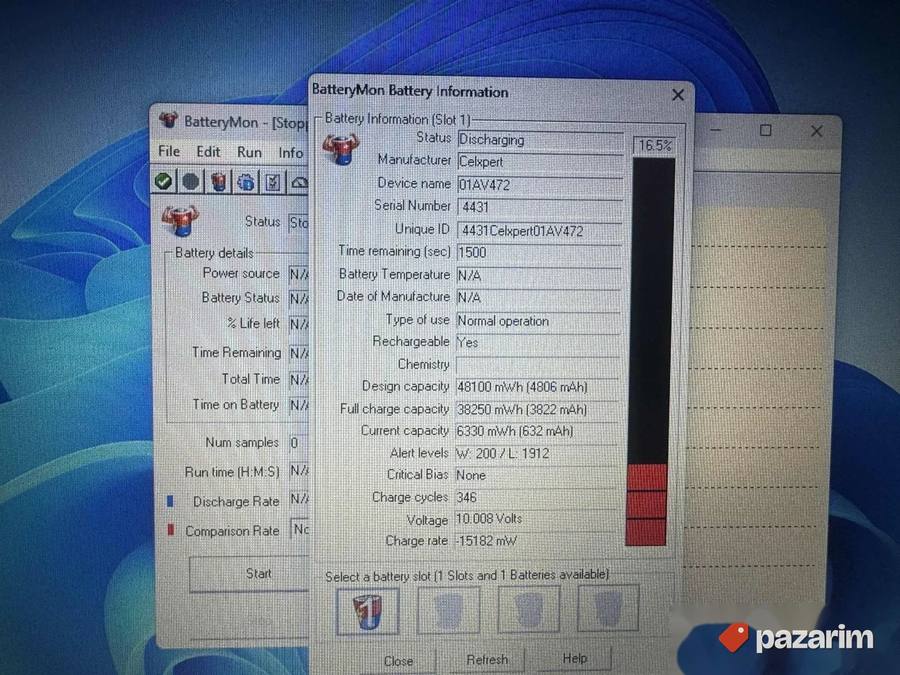Click the Start button in BatteryMon window
The width and height of the screenshot is (900, 675).
click(251, 573)
